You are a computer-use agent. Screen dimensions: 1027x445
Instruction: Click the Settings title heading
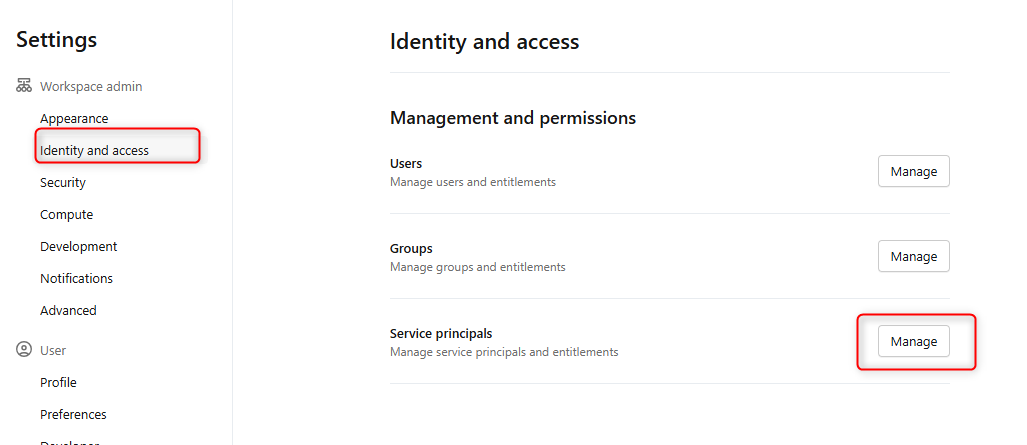point(57,40)
